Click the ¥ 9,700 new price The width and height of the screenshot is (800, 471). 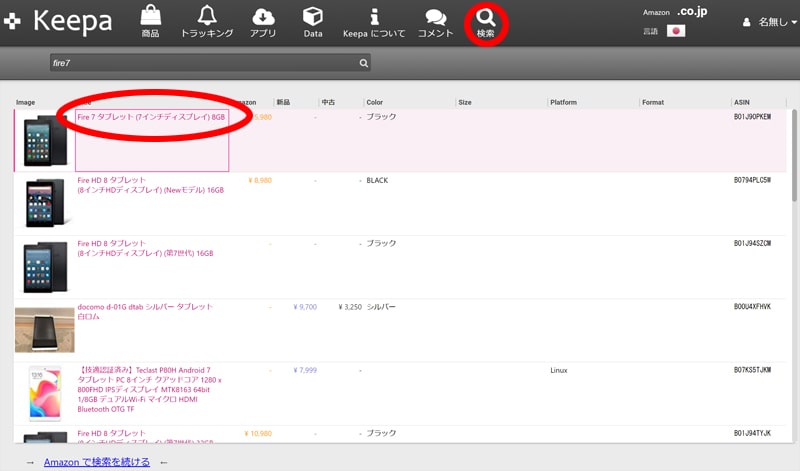click(x=305, y=307)
